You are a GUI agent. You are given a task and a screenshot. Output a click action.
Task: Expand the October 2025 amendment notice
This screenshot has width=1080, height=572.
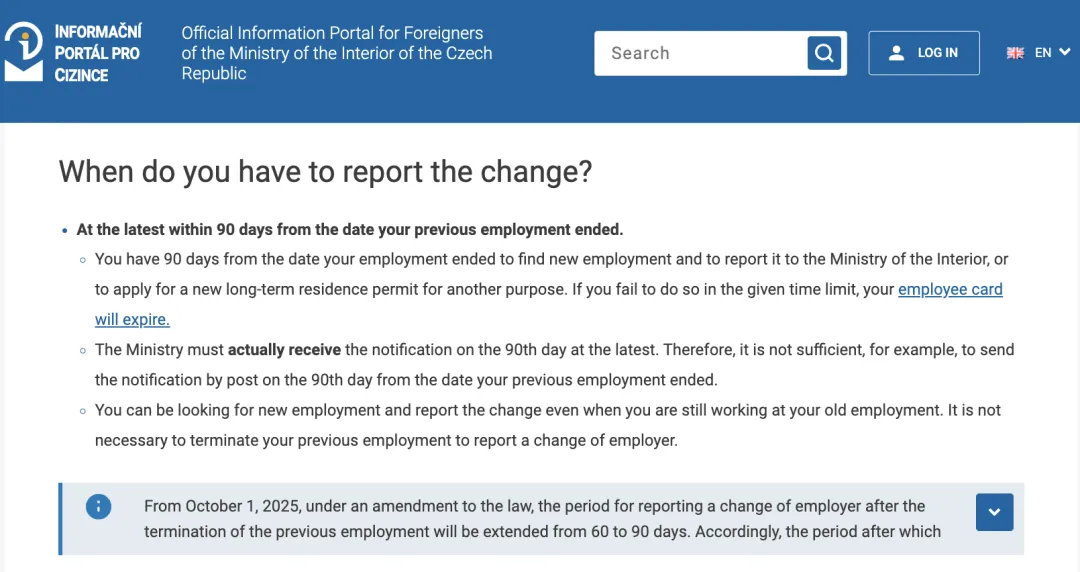994,512
